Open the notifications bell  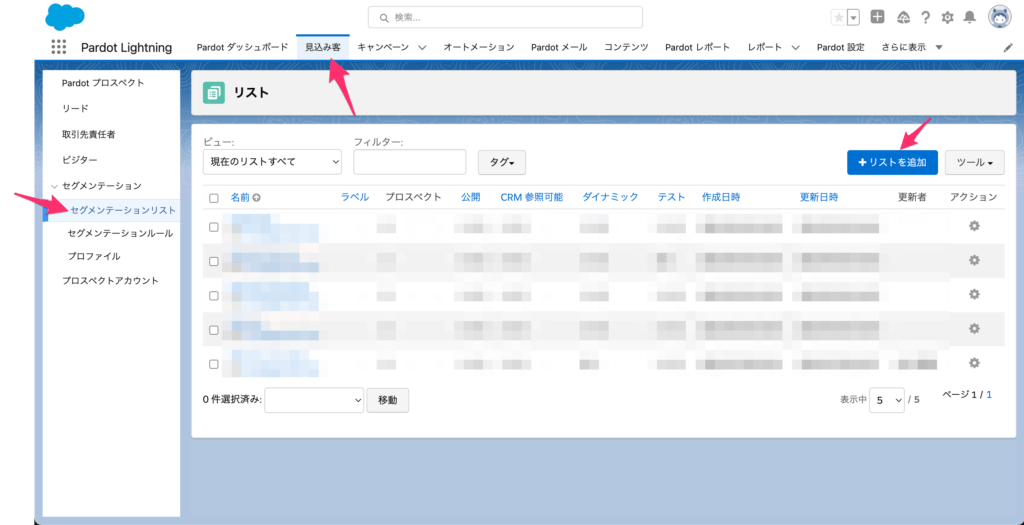tap(970, 17)
